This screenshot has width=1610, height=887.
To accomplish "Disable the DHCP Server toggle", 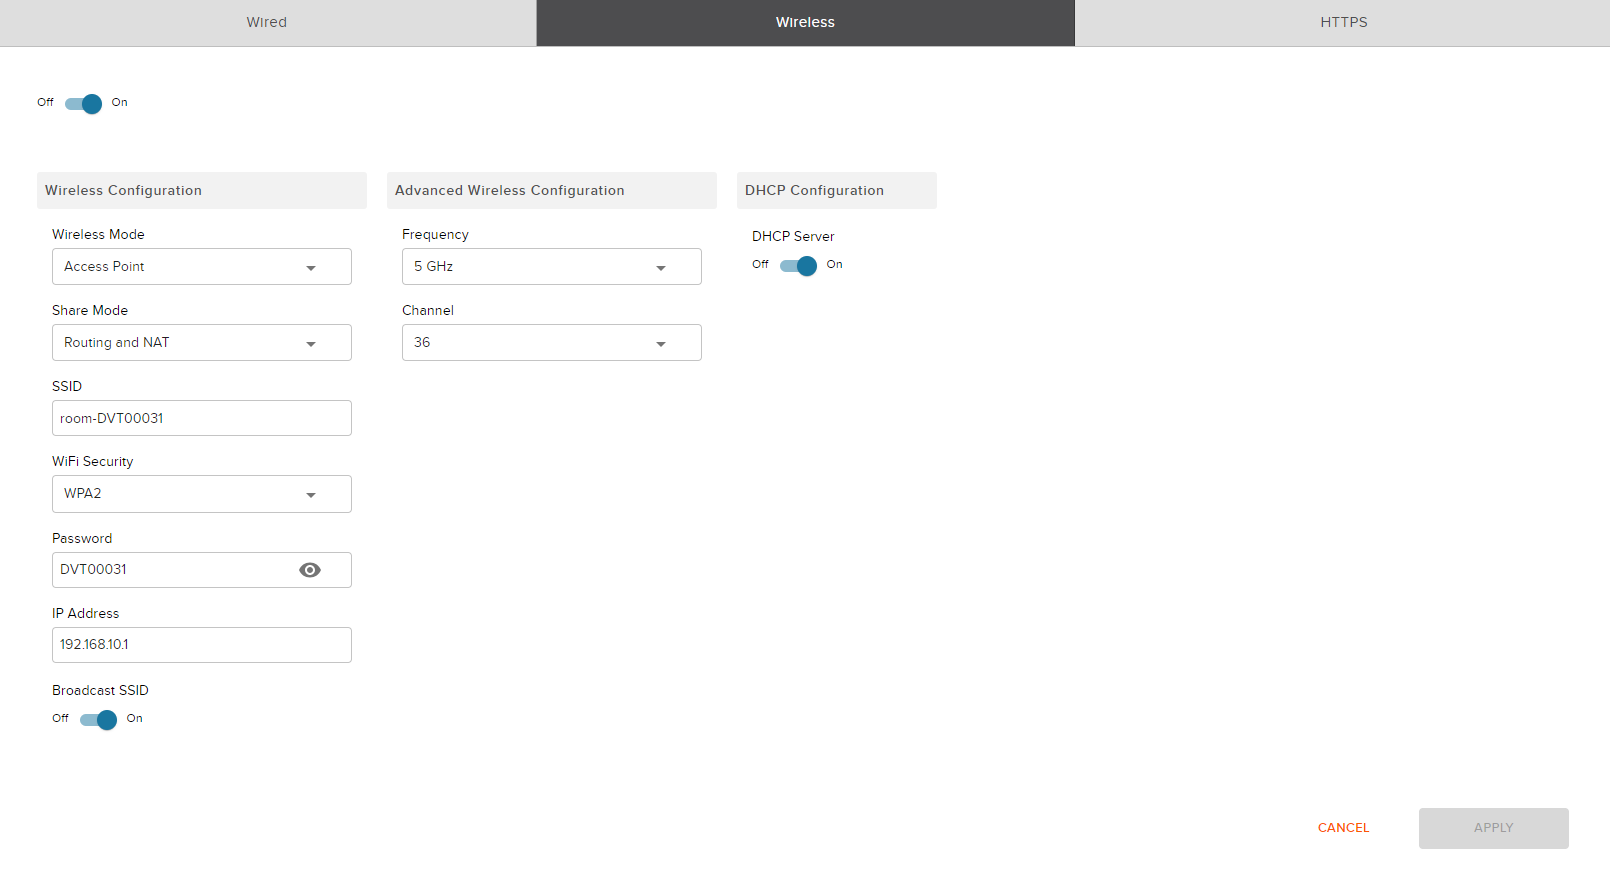I will coord(798,266).
